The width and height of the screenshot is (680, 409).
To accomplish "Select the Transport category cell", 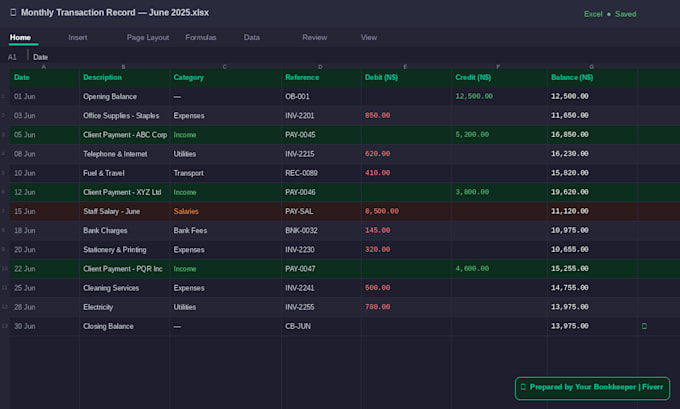I will tap(226, 173).
